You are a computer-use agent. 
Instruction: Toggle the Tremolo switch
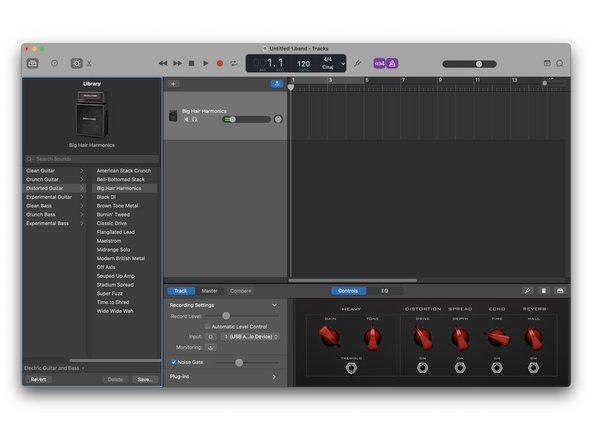pos(351,368)
